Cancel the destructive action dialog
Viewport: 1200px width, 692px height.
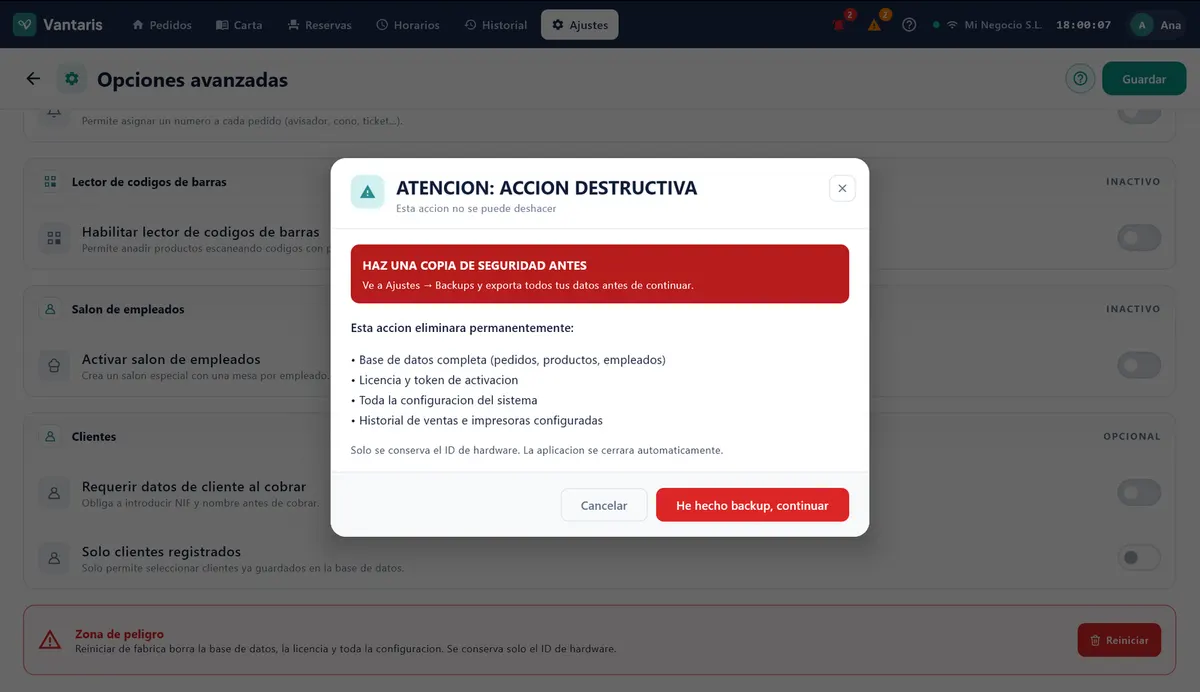tap(604, 505)
